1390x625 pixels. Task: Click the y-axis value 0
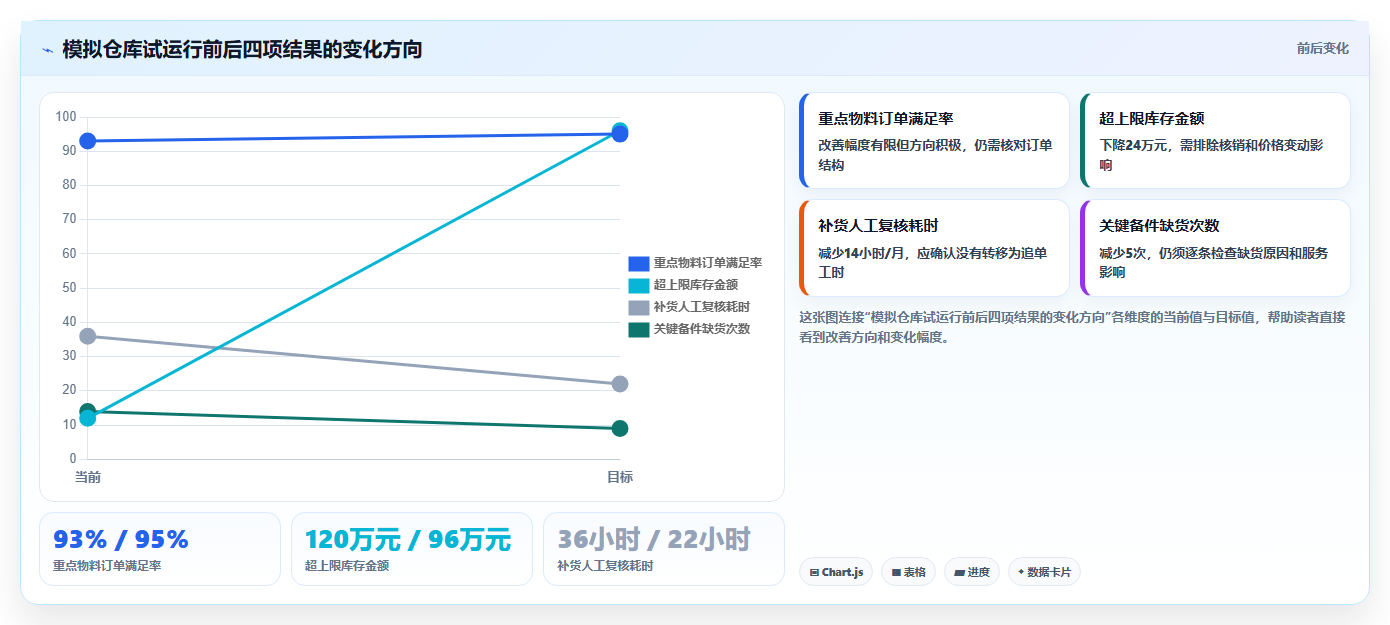coord(72,459)
